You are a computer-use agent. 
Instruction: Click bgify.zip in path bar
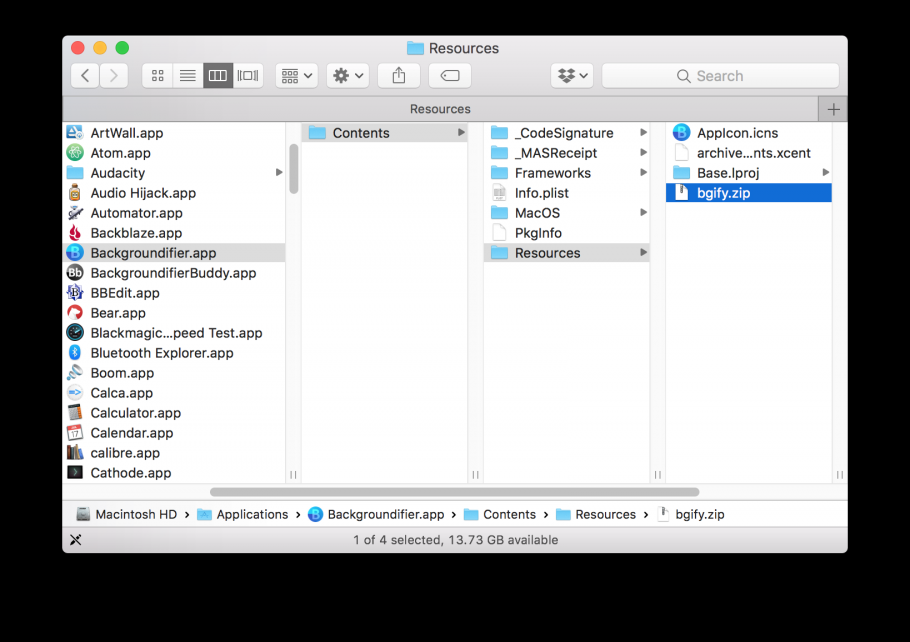pyautogui.click(x=691, y=514)
